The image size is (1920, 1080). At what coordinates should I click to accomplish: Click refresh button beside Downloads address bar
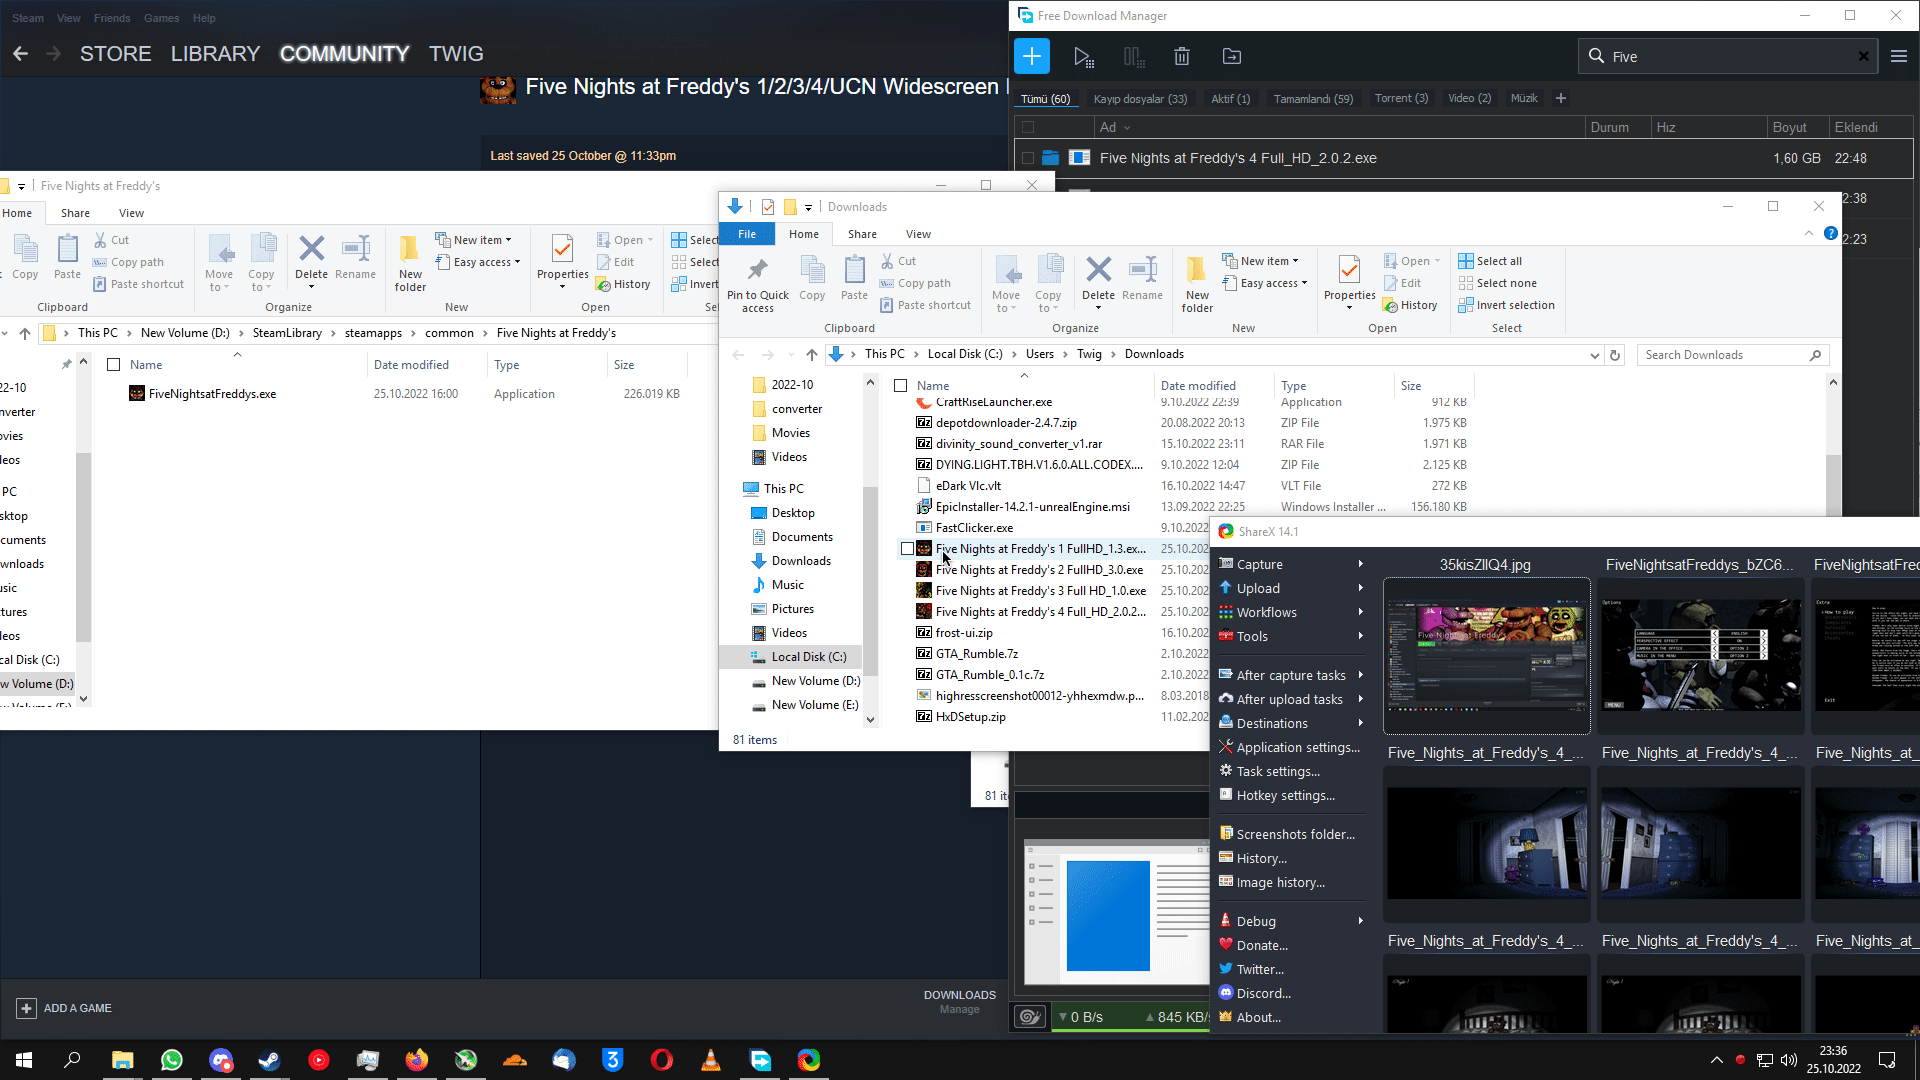1615,355
